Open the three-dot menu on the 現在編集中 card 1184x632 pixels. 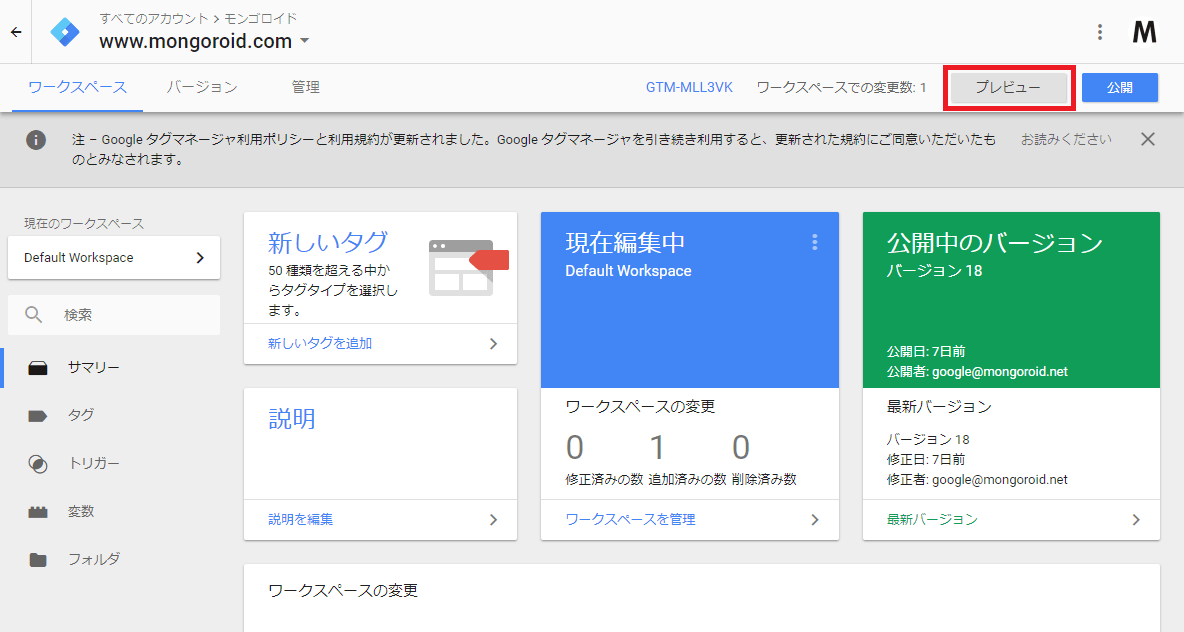[814, 242]
